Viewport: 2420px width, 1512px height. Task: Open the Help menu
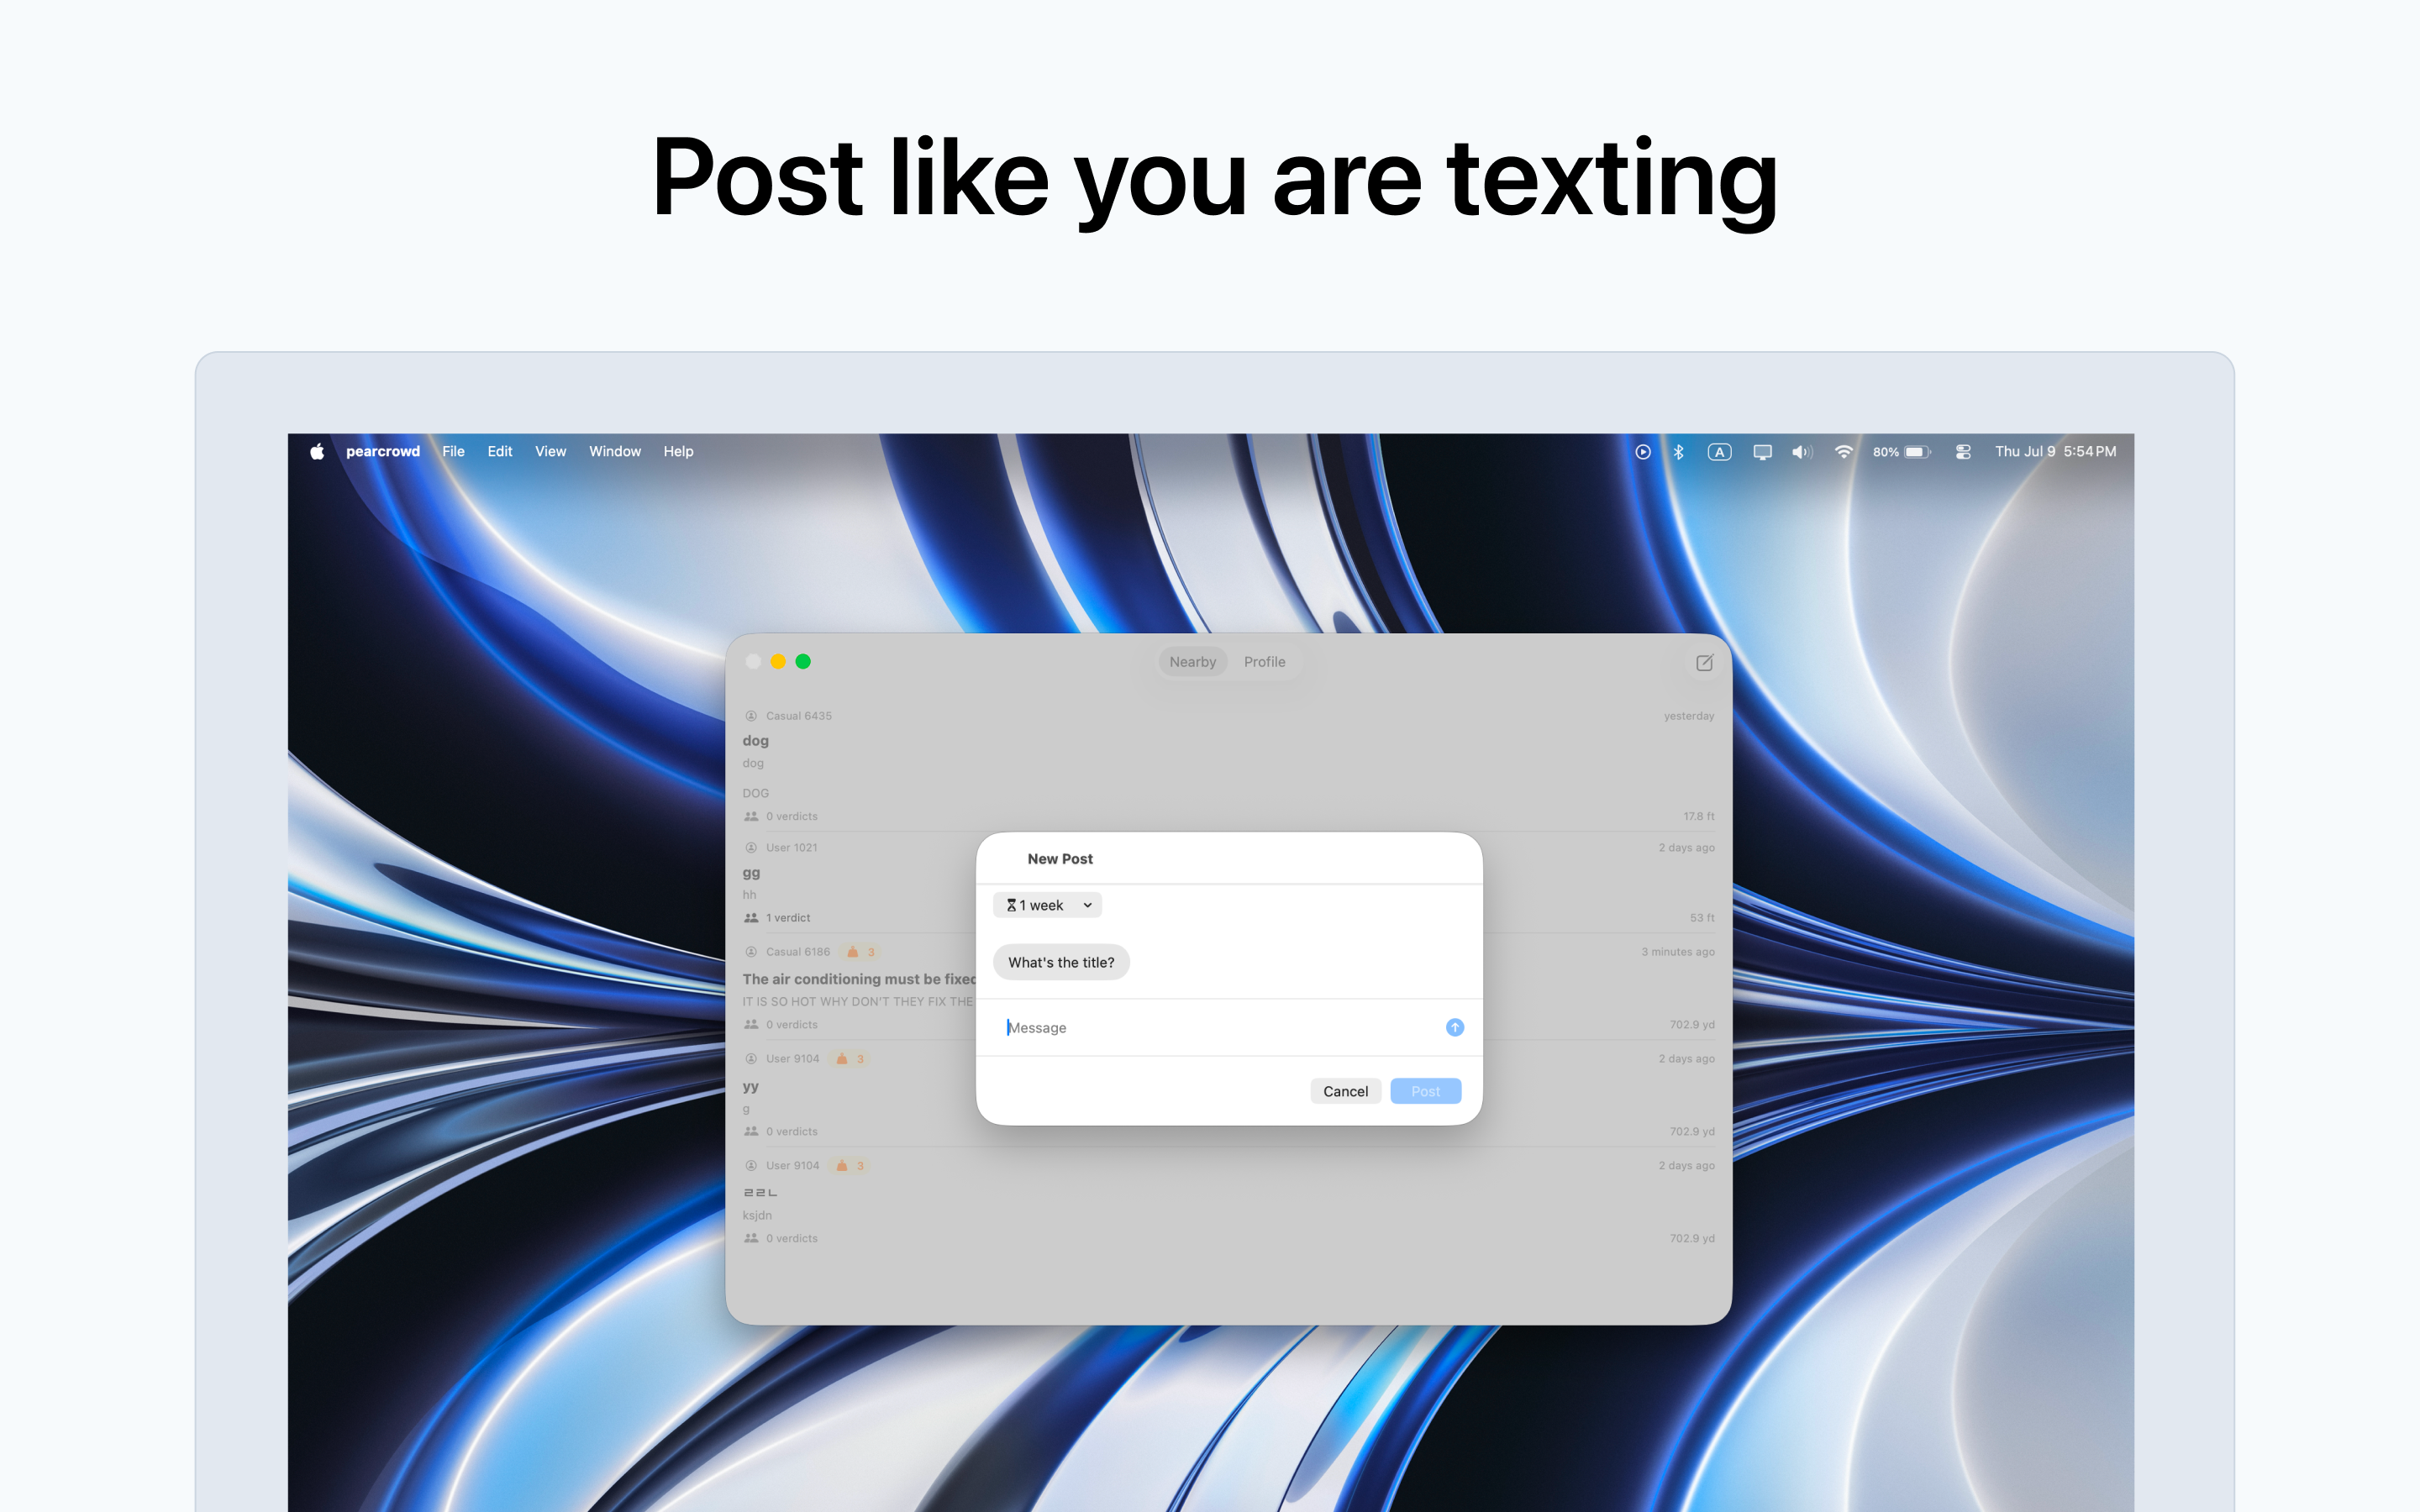click(x=678, y=452)
